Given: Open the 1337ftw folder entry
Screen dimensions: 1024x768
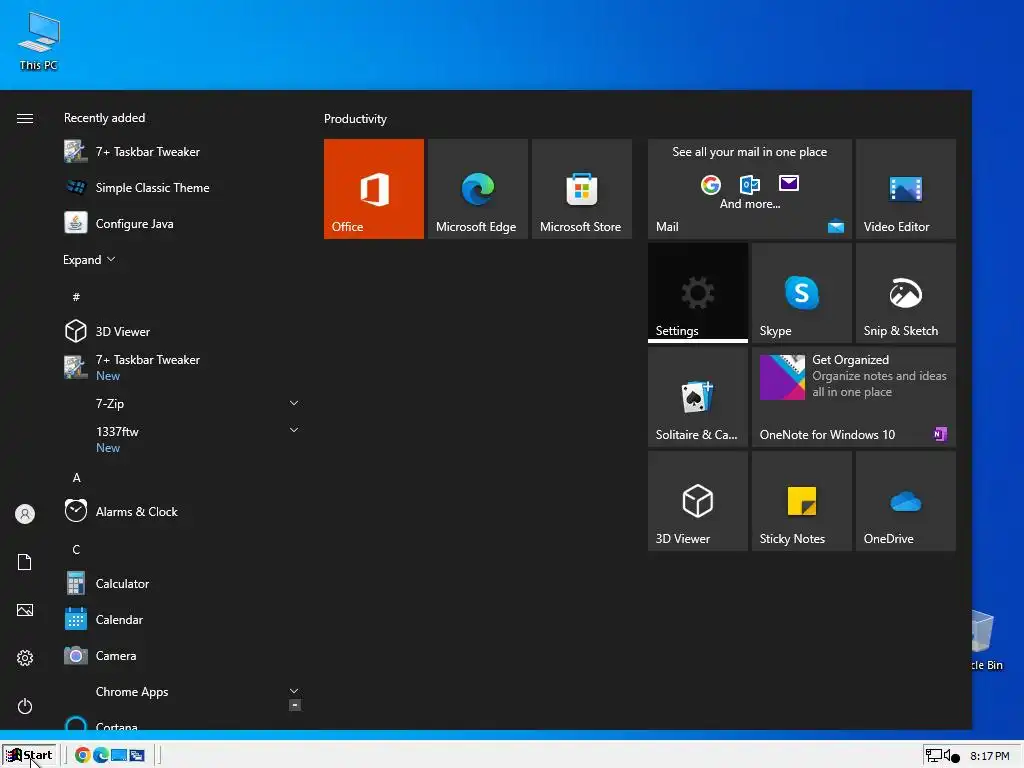Looking at the screenshot, I should [x=182, y=439].
